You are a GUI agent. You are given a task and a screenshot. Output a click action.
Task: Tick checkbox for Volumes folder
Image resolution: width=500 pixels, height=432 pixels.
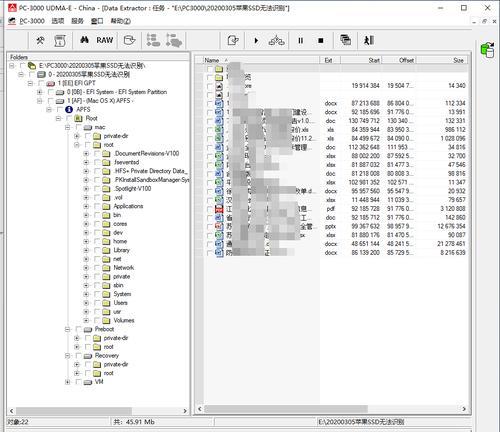coord(97,321)
